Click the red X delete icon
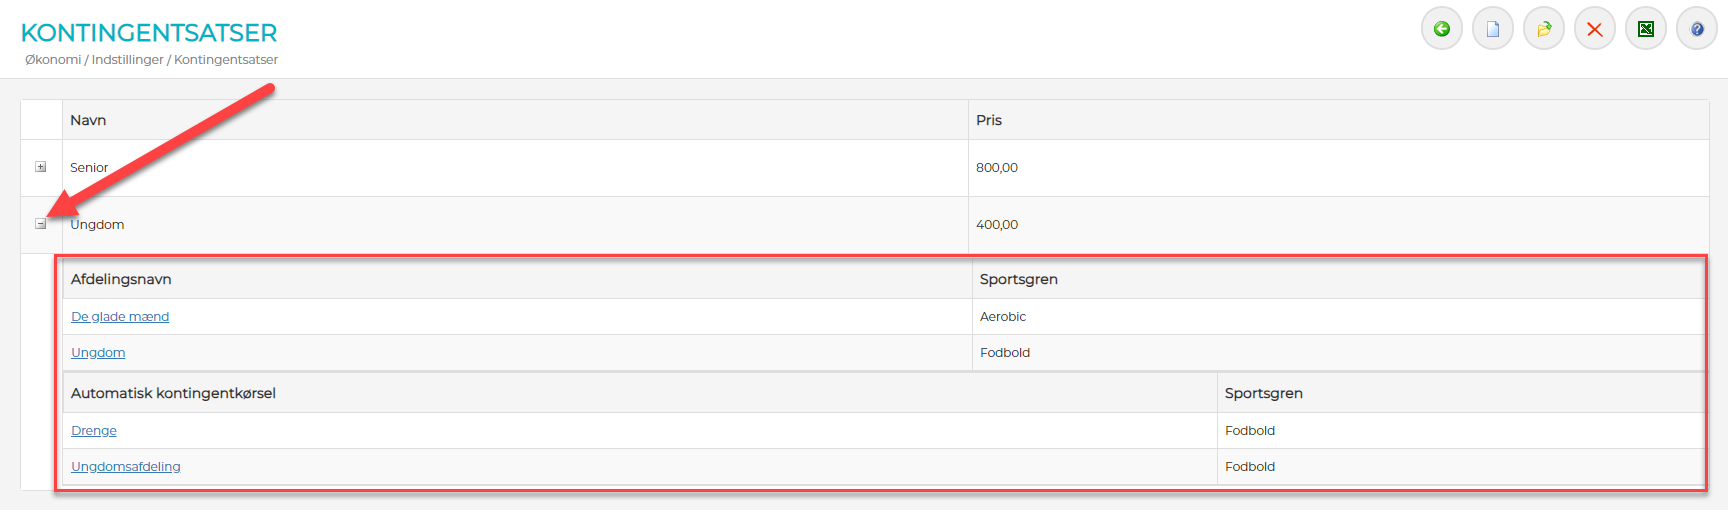This screenshot has height=510, width=1728. point(1594,29)
